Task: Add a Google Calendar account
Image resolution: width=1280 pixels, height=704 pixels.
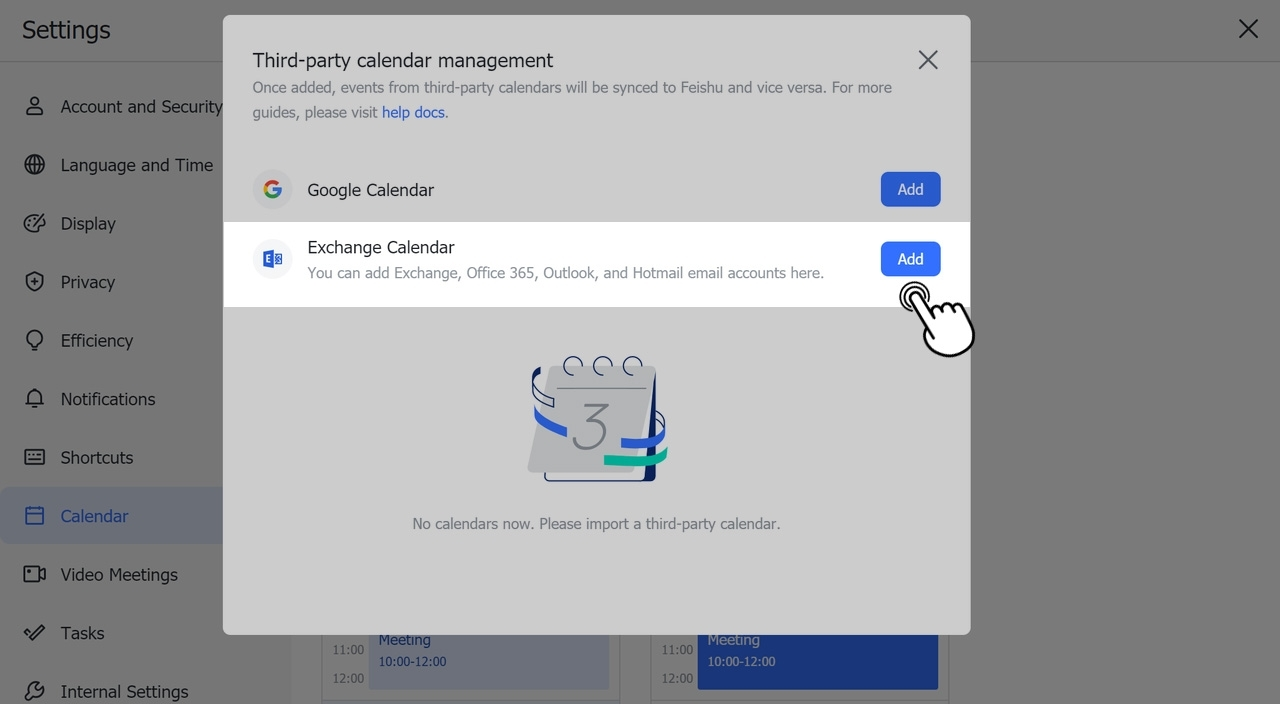Action: click(910, 189)
